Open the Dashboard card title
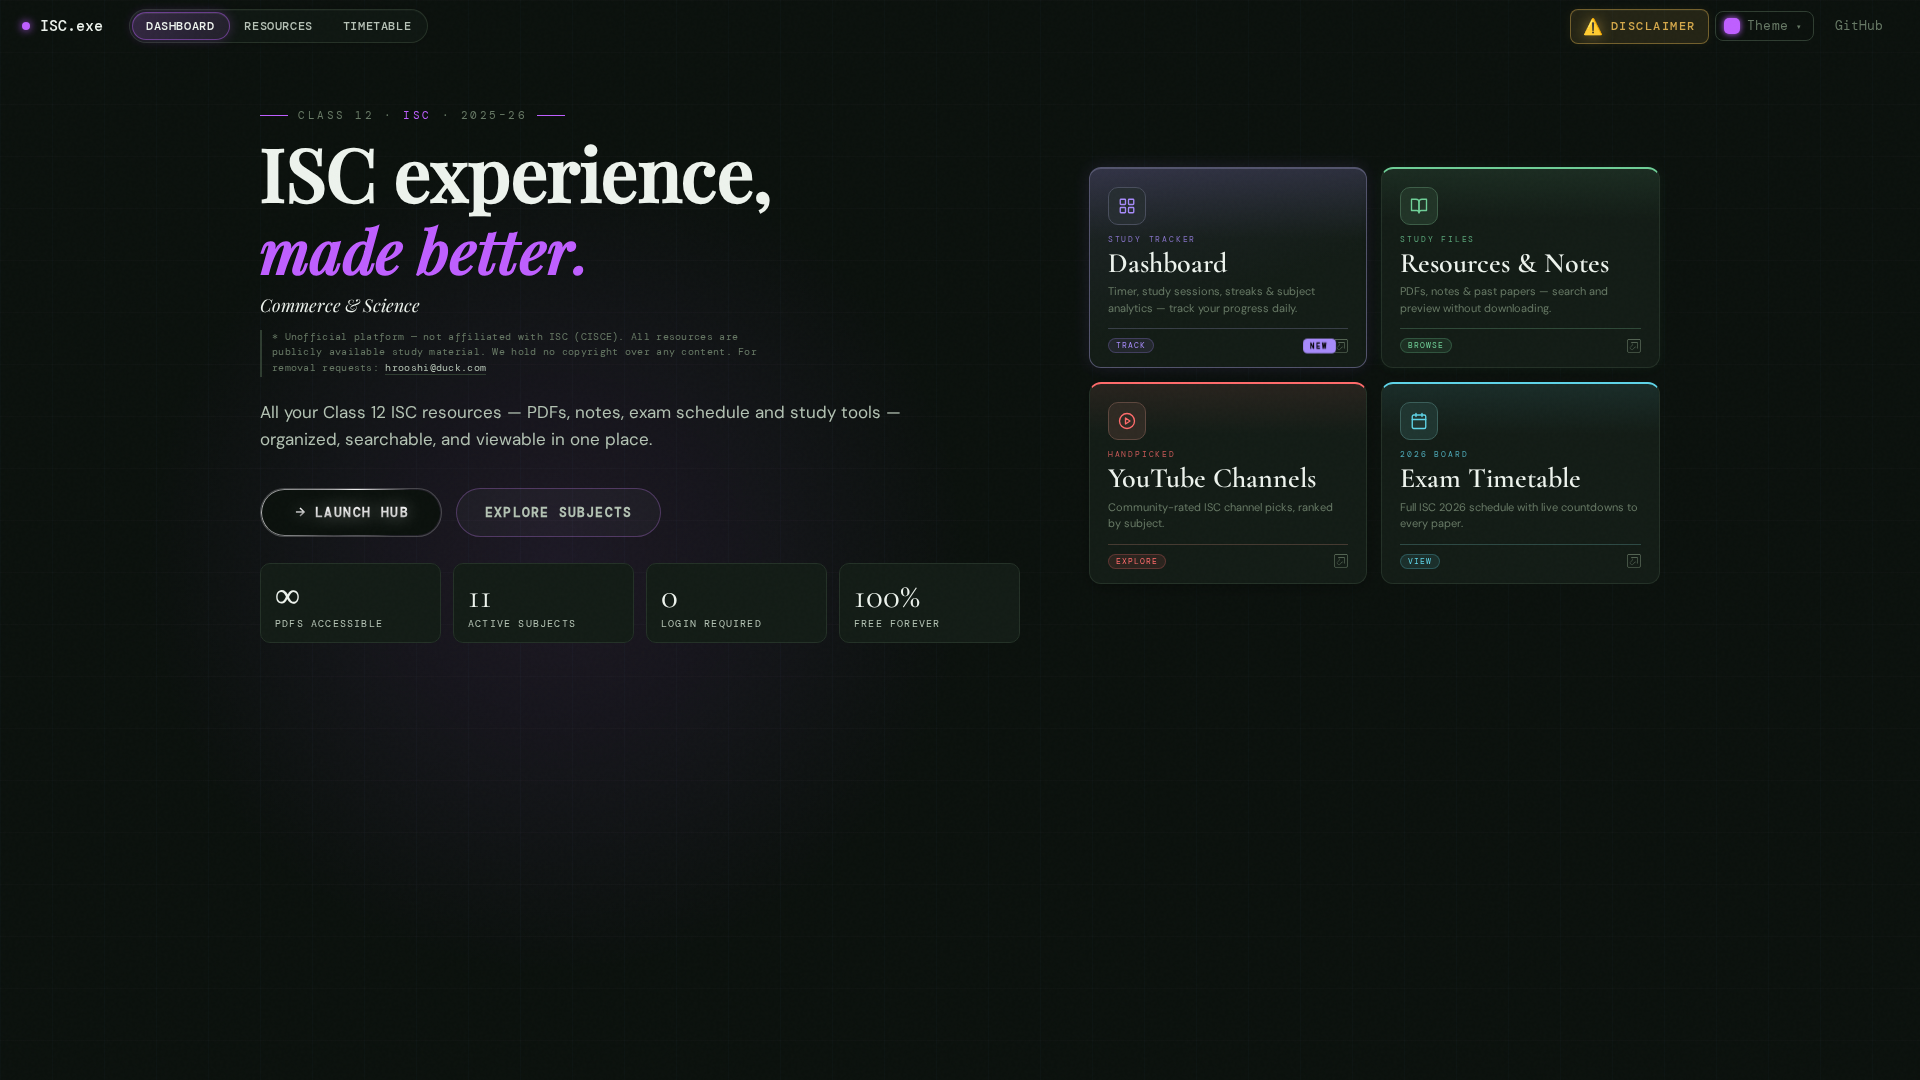 tap(1167, 263)
